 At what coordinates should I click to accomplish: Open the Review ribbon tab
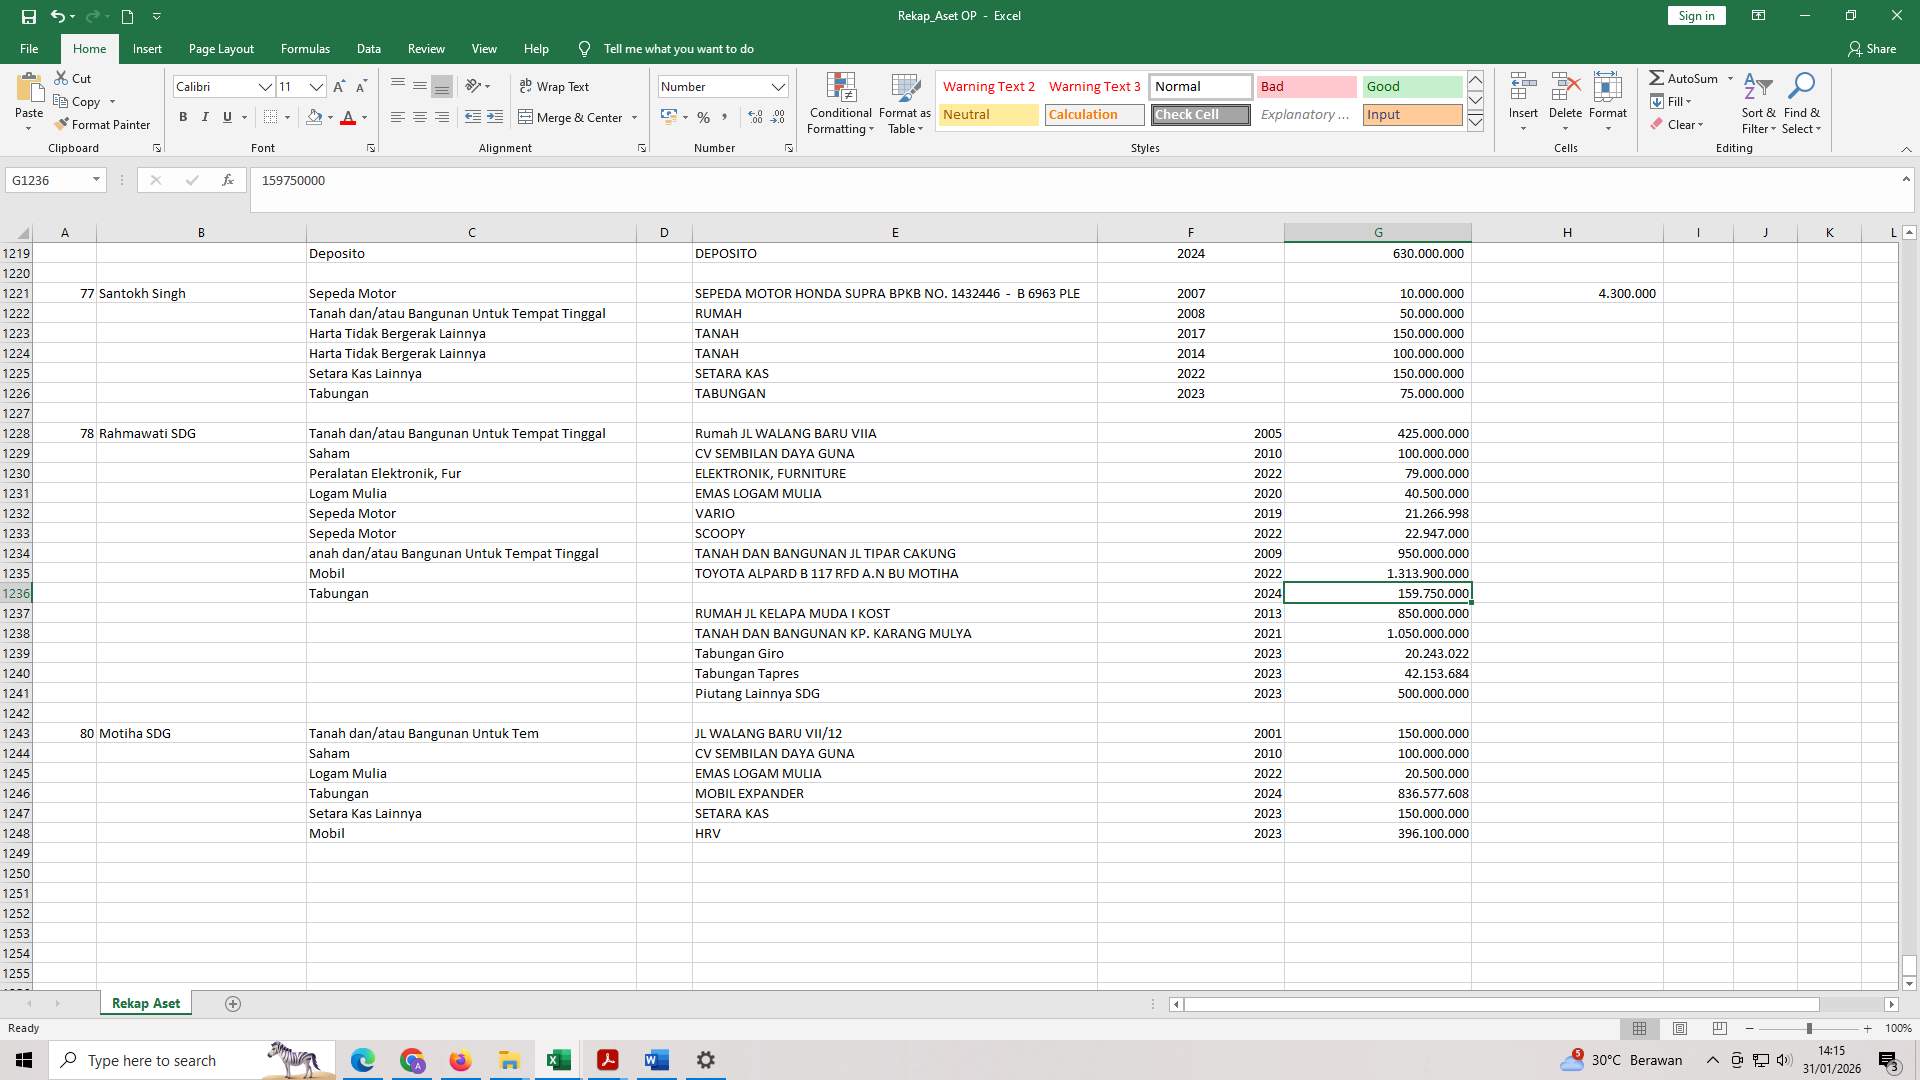(x=426, y=48)
